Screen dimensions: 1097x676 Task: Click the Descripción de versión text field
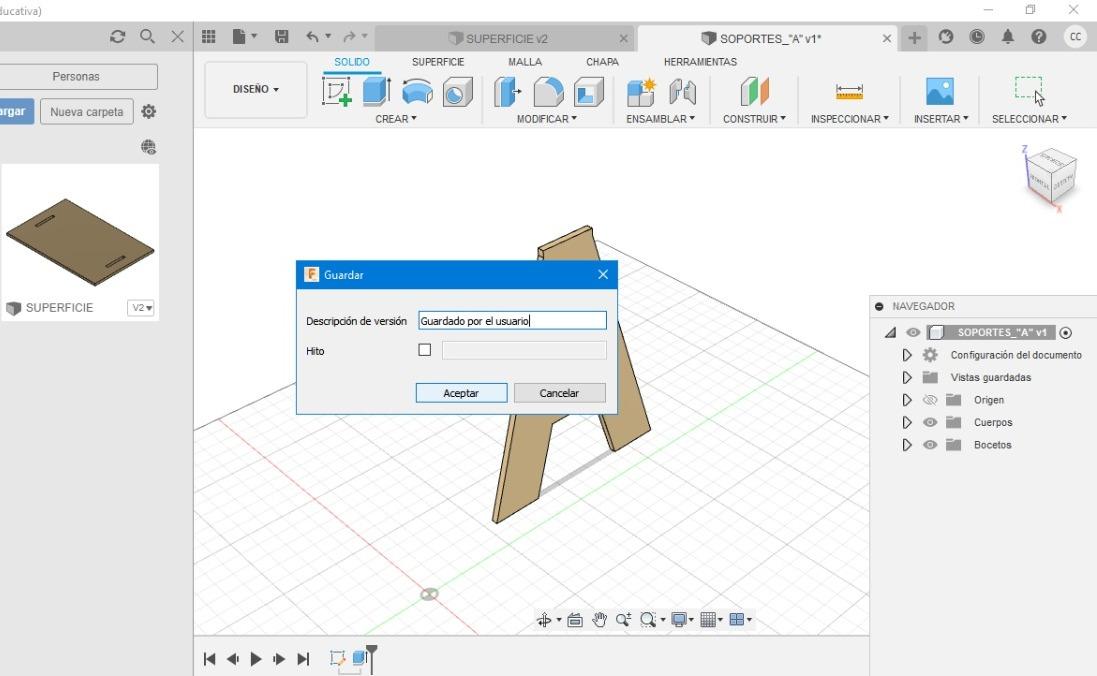pyautogui.click(x=512, y=321)
